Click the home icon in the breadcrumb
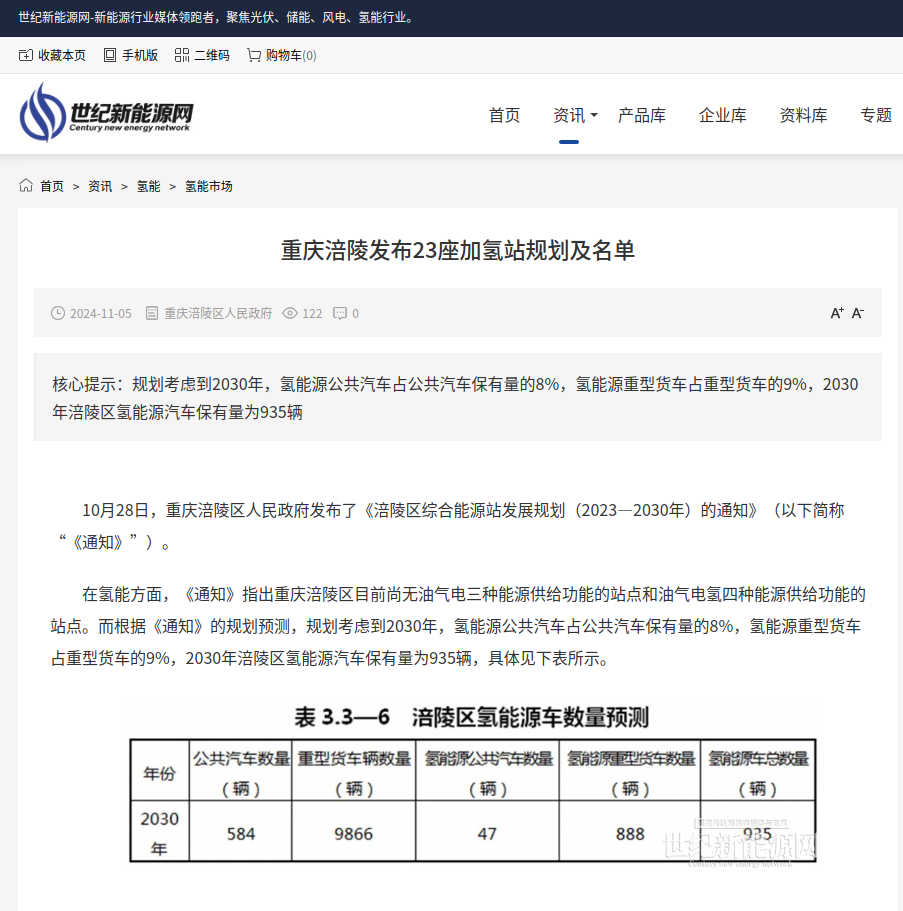The height and width of the screenshot is (911, 903). (26, 186)
